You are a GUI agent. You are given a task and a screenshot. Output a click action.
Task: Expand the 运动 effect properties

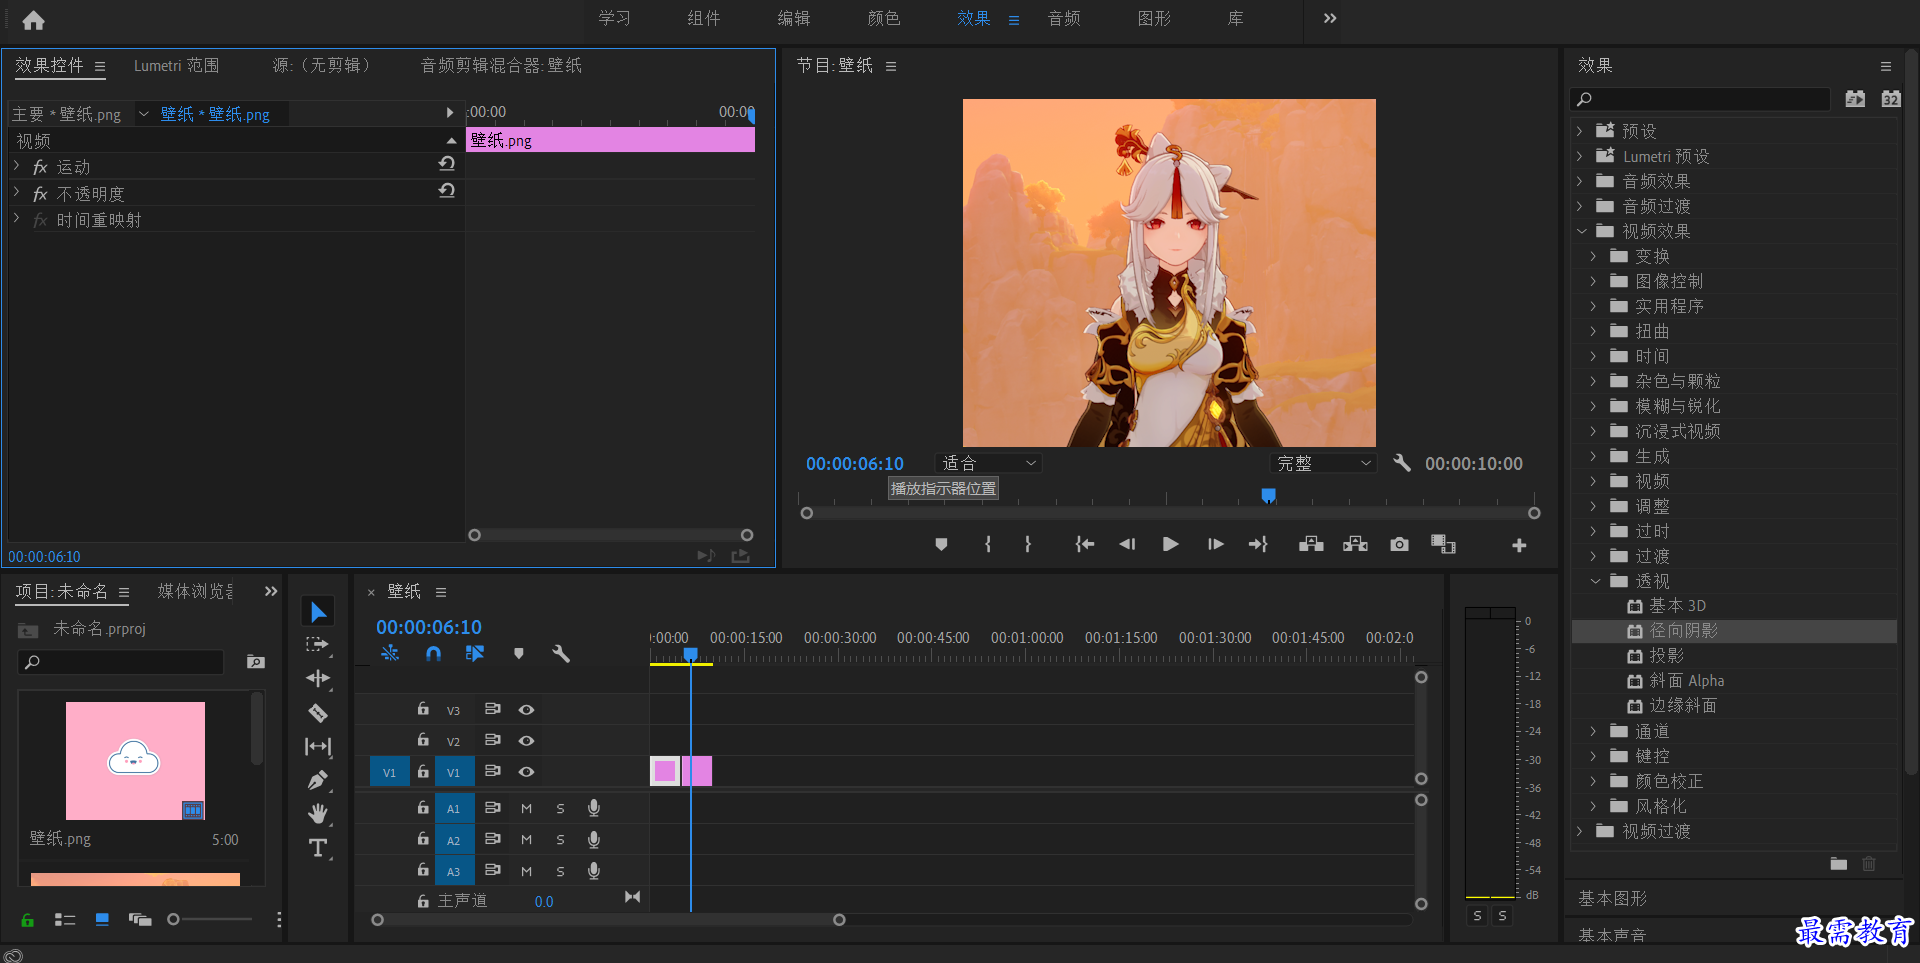pyautogui.click(x=16, y=166)
